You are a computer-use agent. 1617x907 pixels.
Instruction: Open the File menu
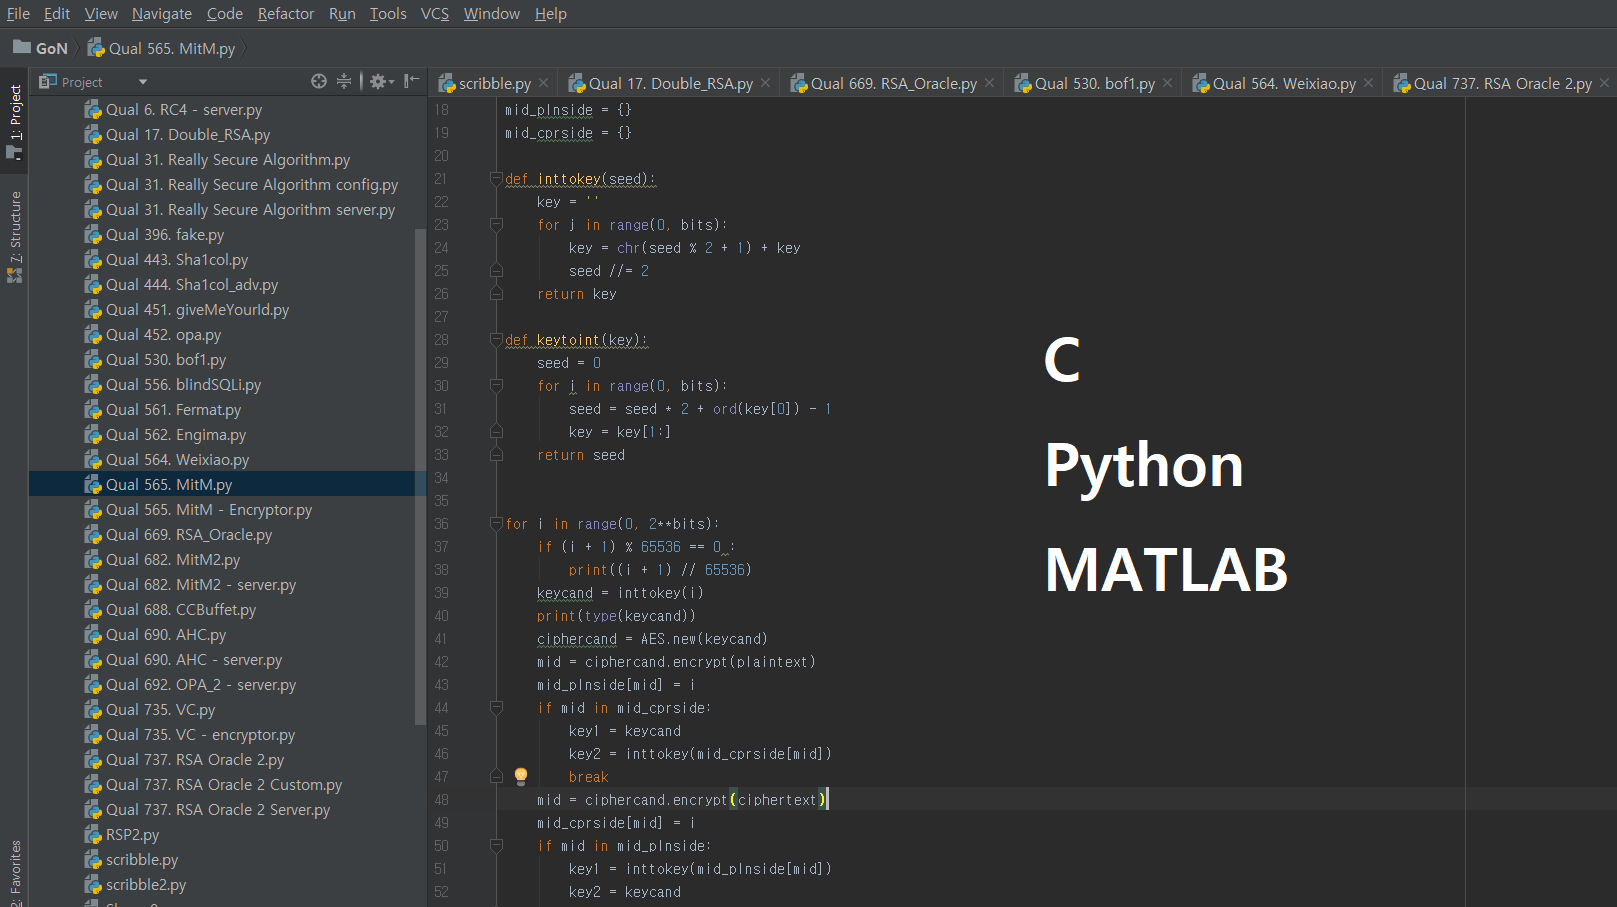[18, 14]
